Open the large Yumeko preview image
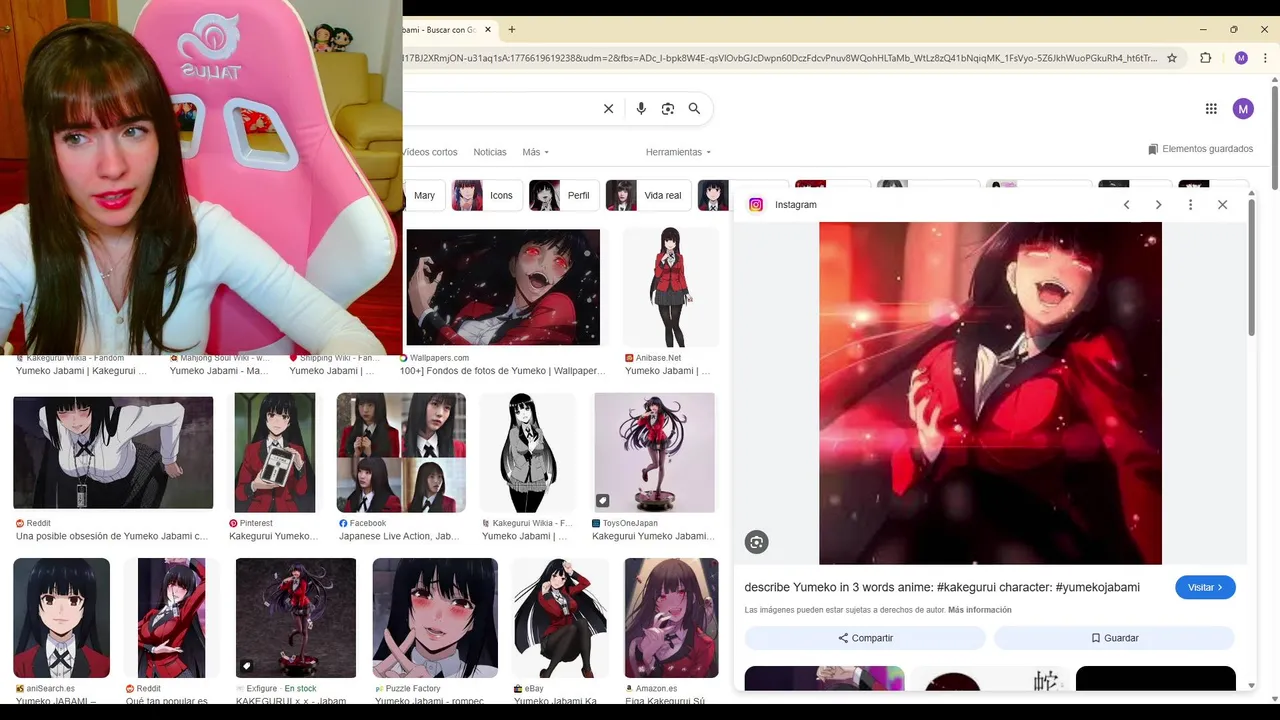 coord(990,393)
